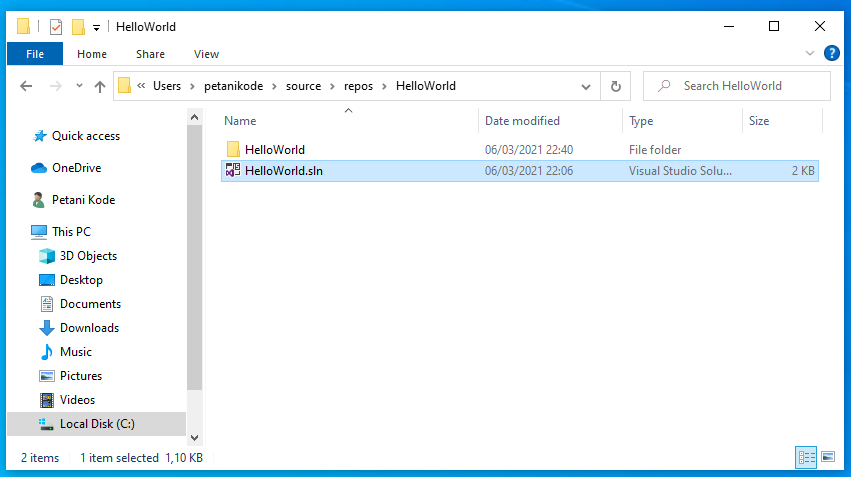The height and width of the screenshot is (477, 851).
Task: Click the search magnifier icon
Action: [x=664, y=86]
